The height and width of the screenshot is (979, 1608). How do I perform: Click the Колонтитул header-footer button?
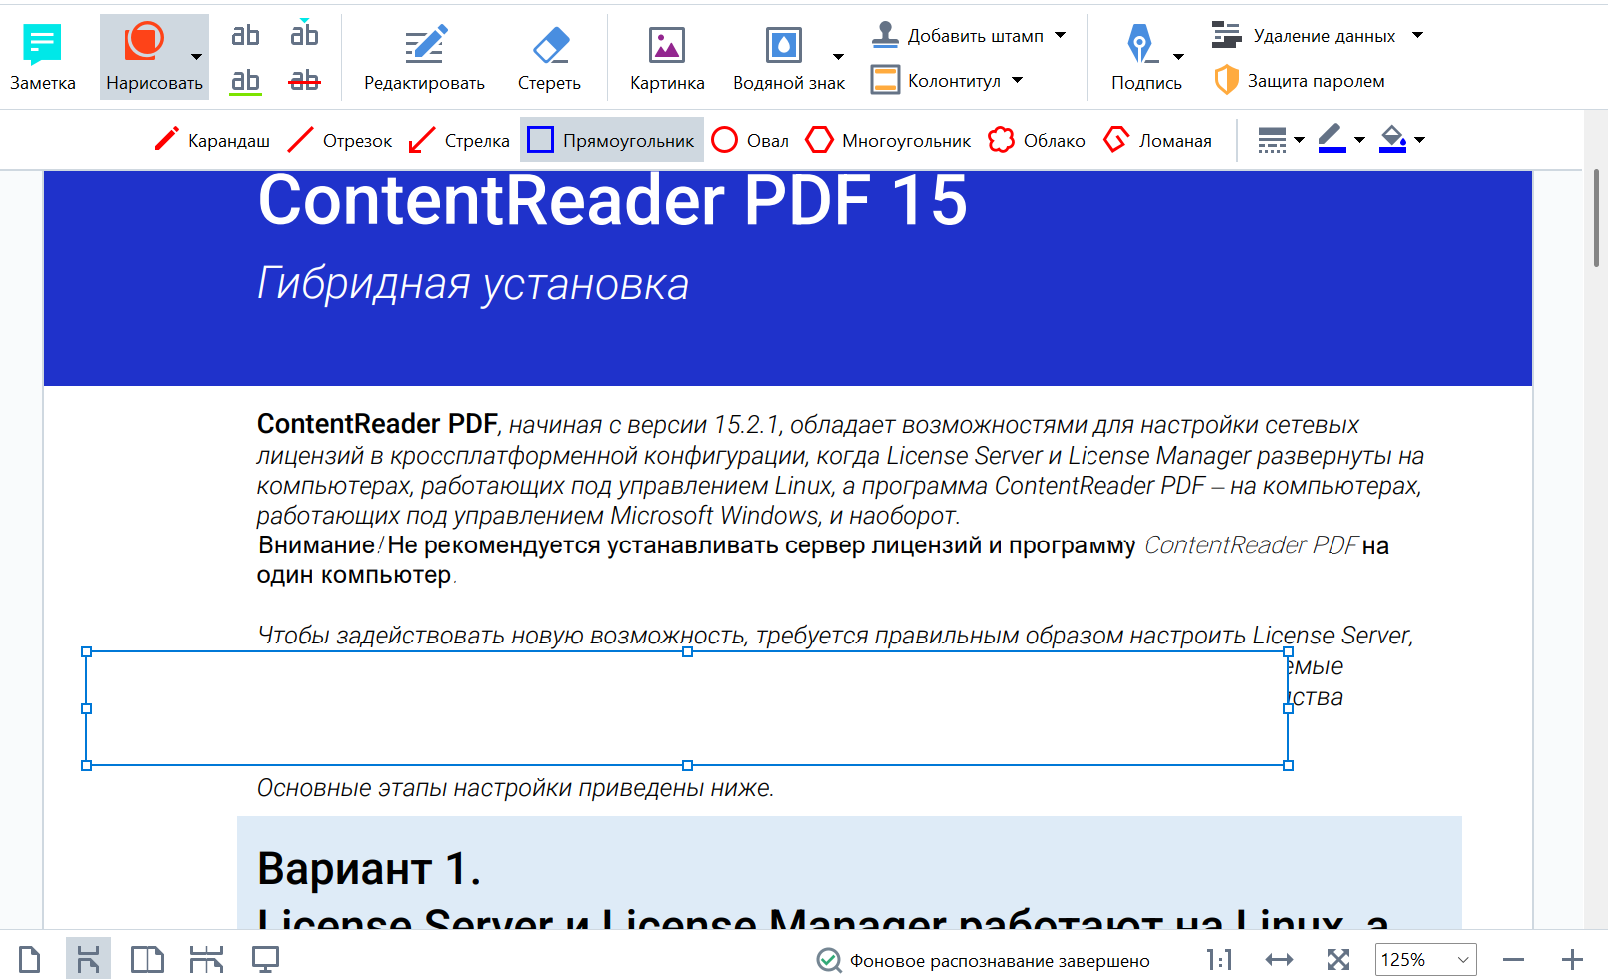935,81
